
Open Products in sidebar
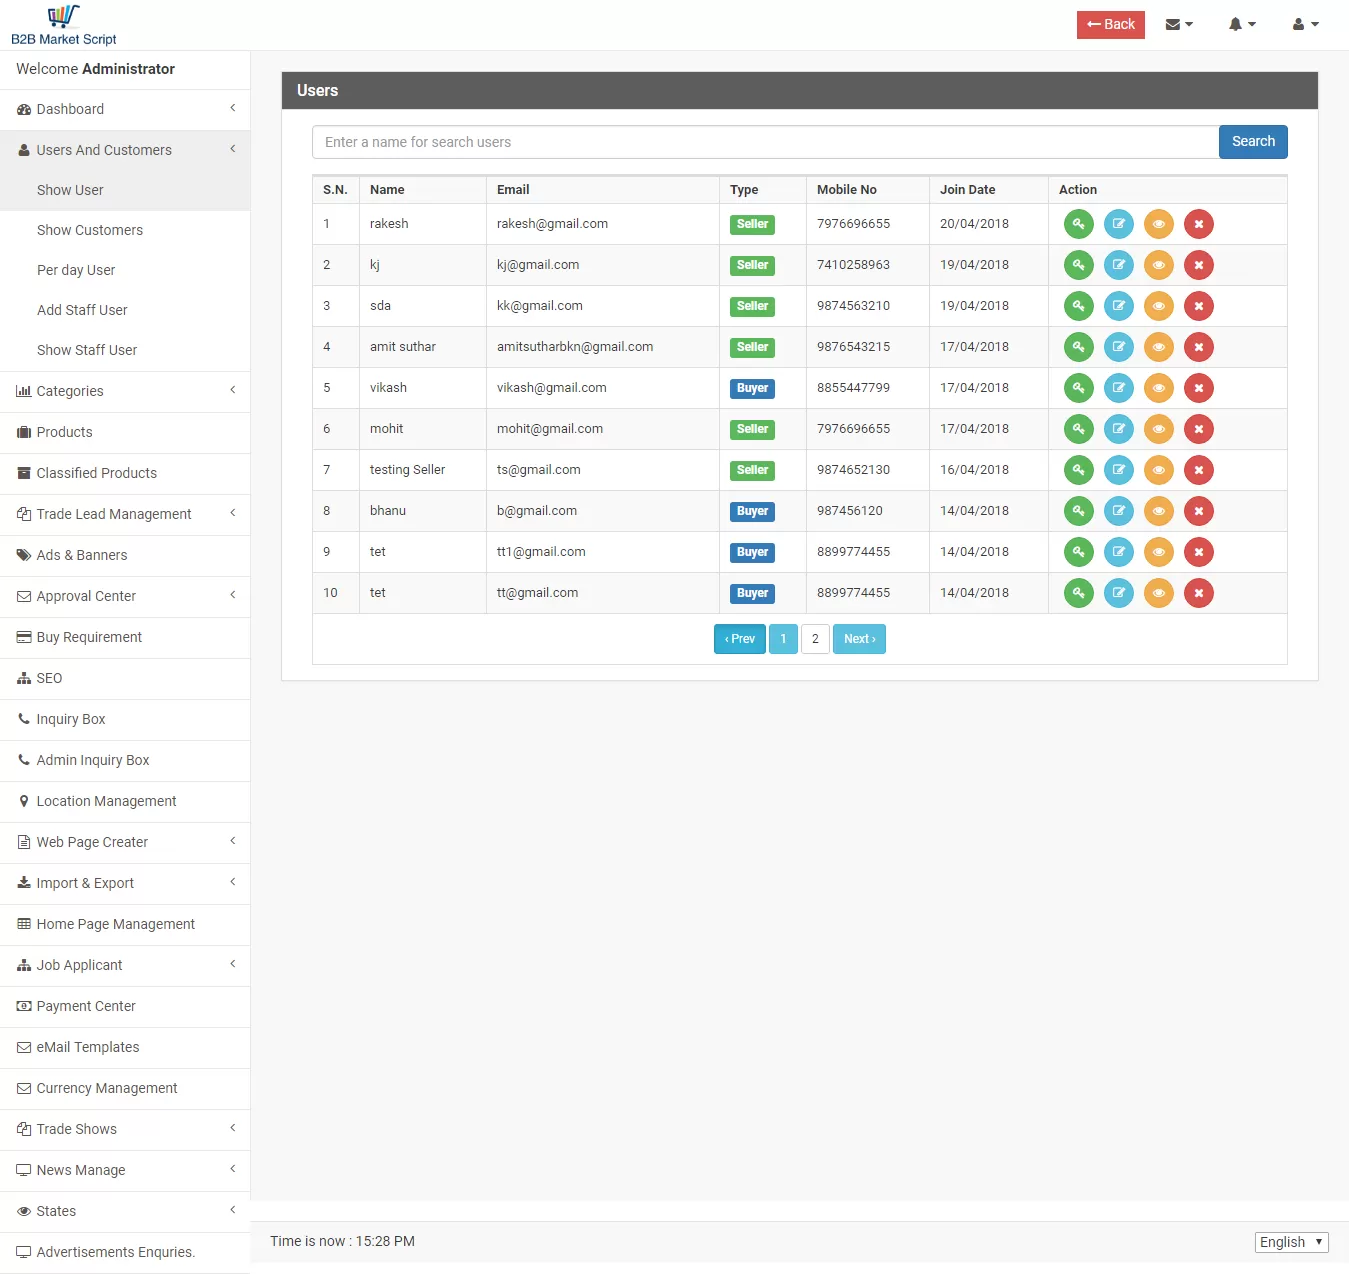(x=125, y=432)
